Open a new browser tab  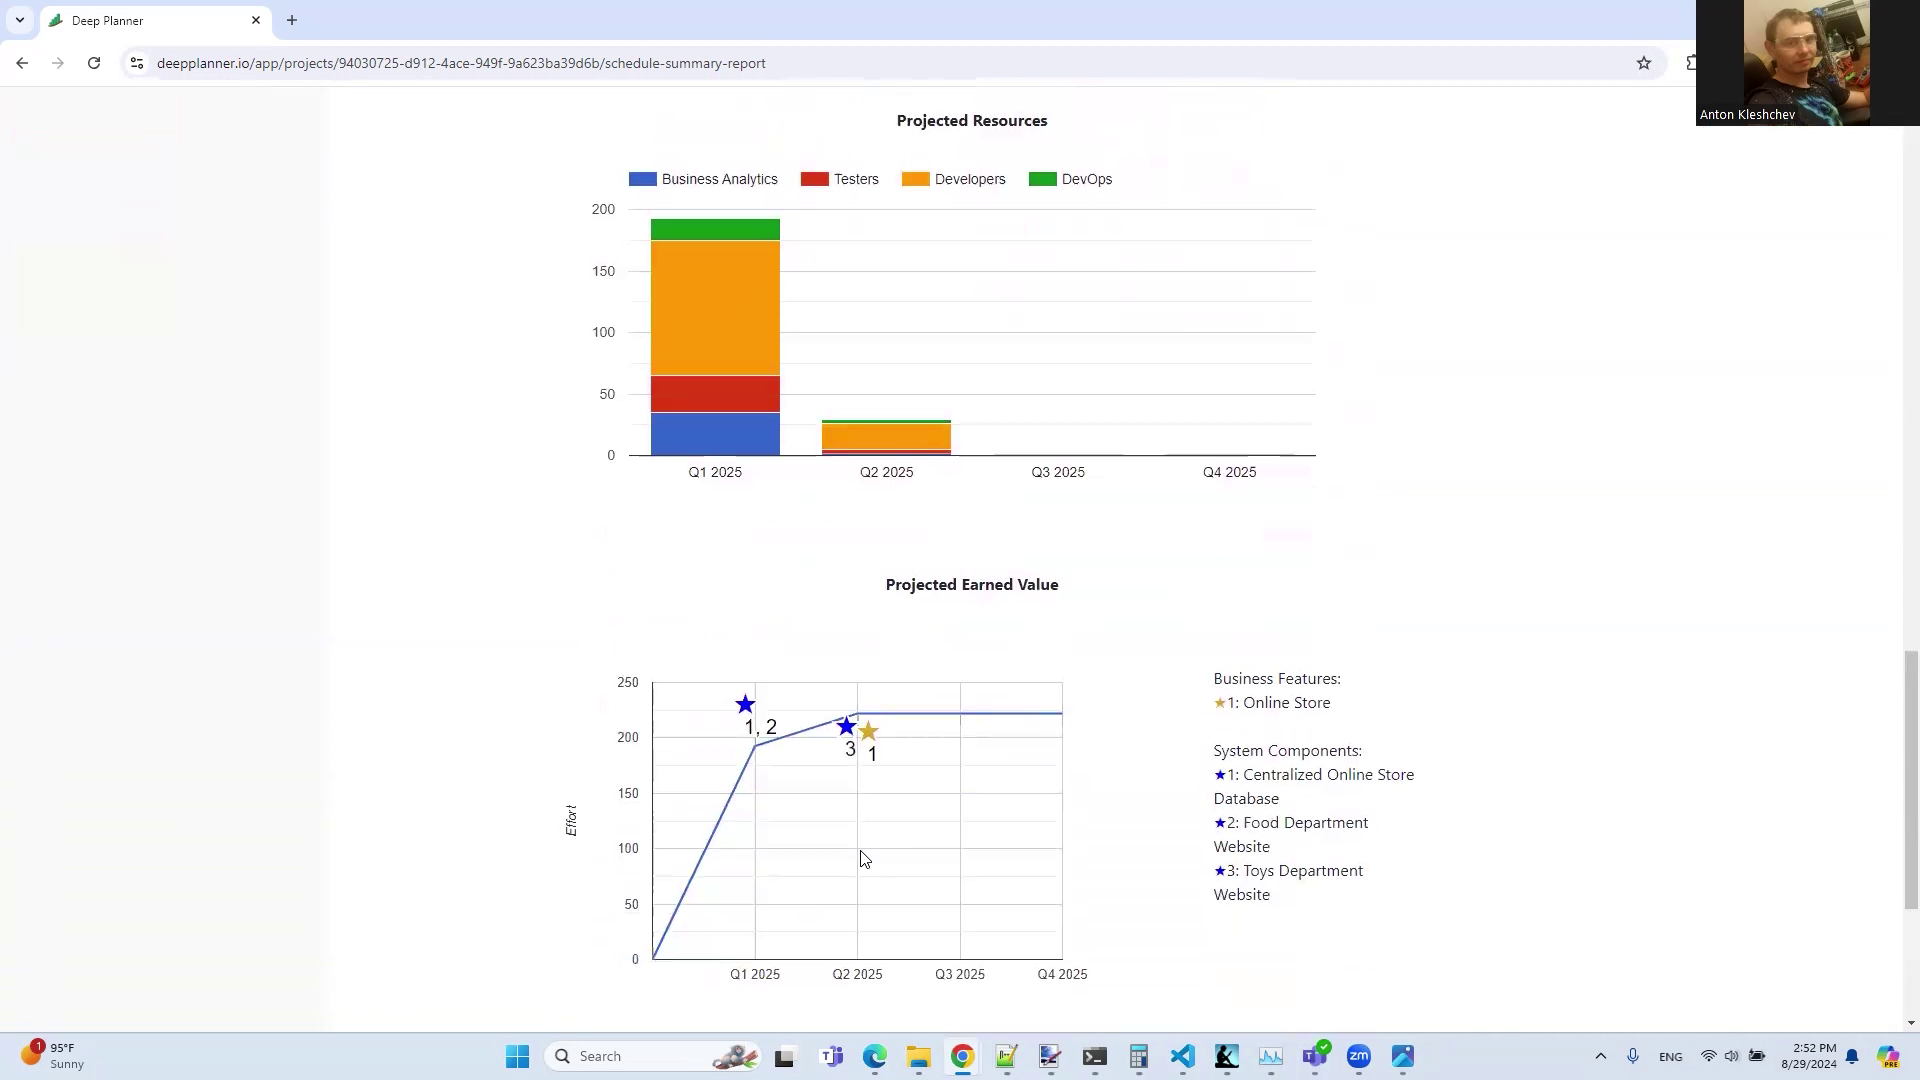292,20
